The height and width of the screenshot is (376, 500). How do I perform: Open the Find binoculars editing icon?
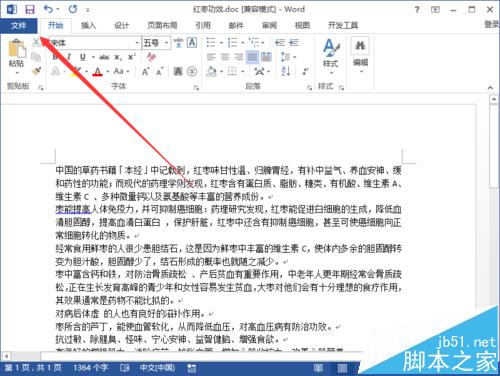[x=360, y=46]
